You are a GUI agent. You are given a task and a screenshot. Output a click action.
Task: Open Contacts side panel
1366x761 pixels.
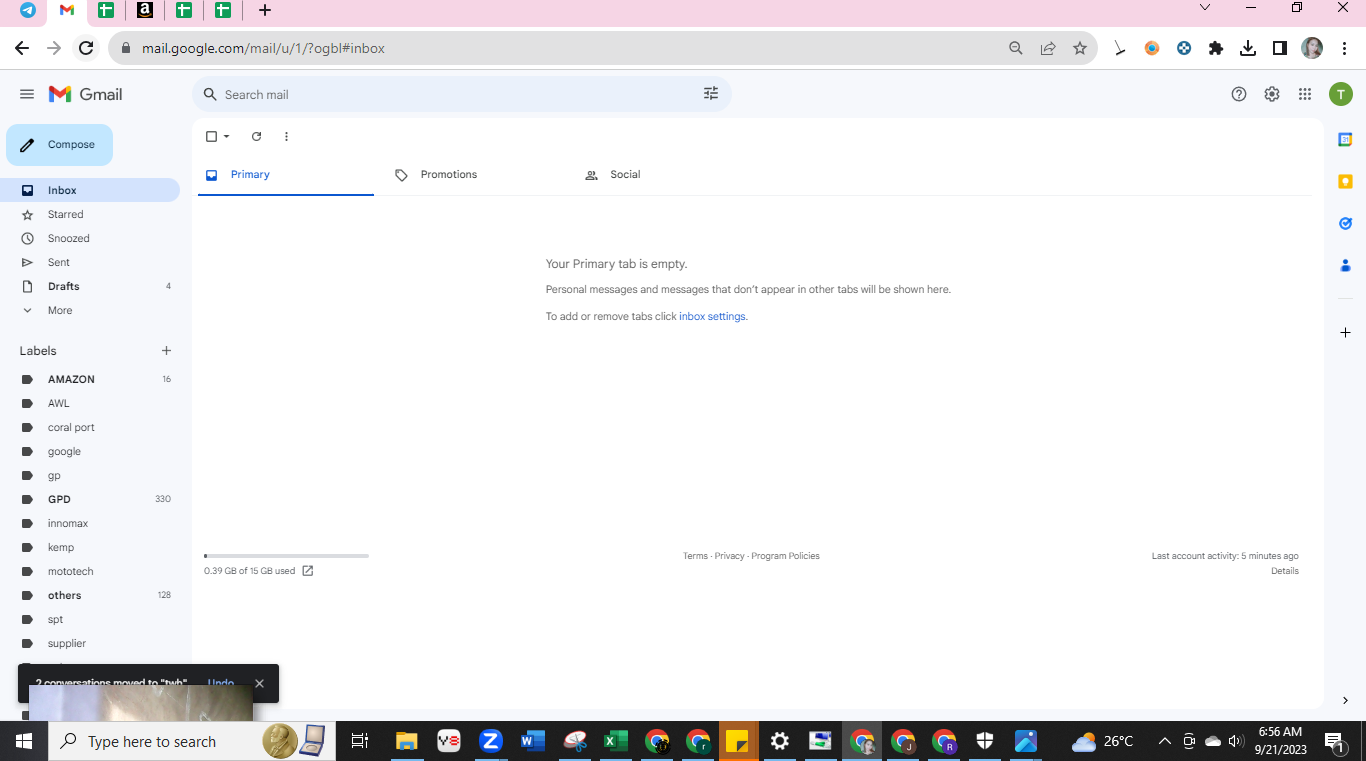1345,265
